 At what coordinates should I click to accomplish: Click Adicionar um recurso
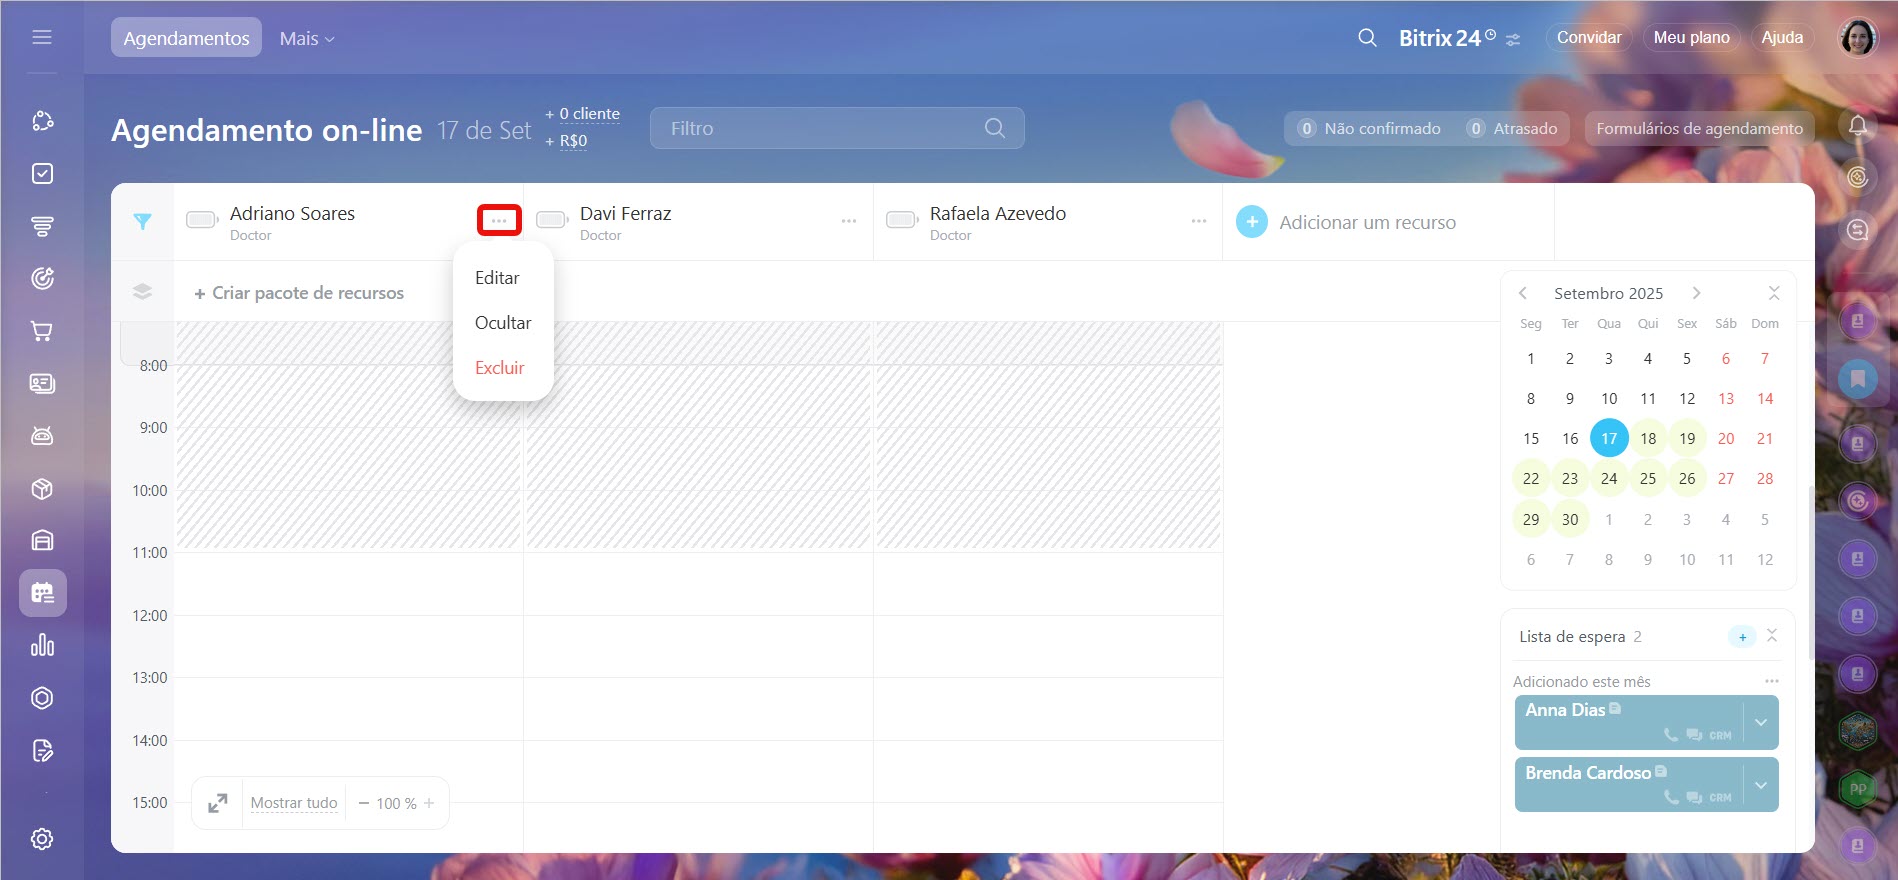pyautogui.click(x=1366, y=222)
